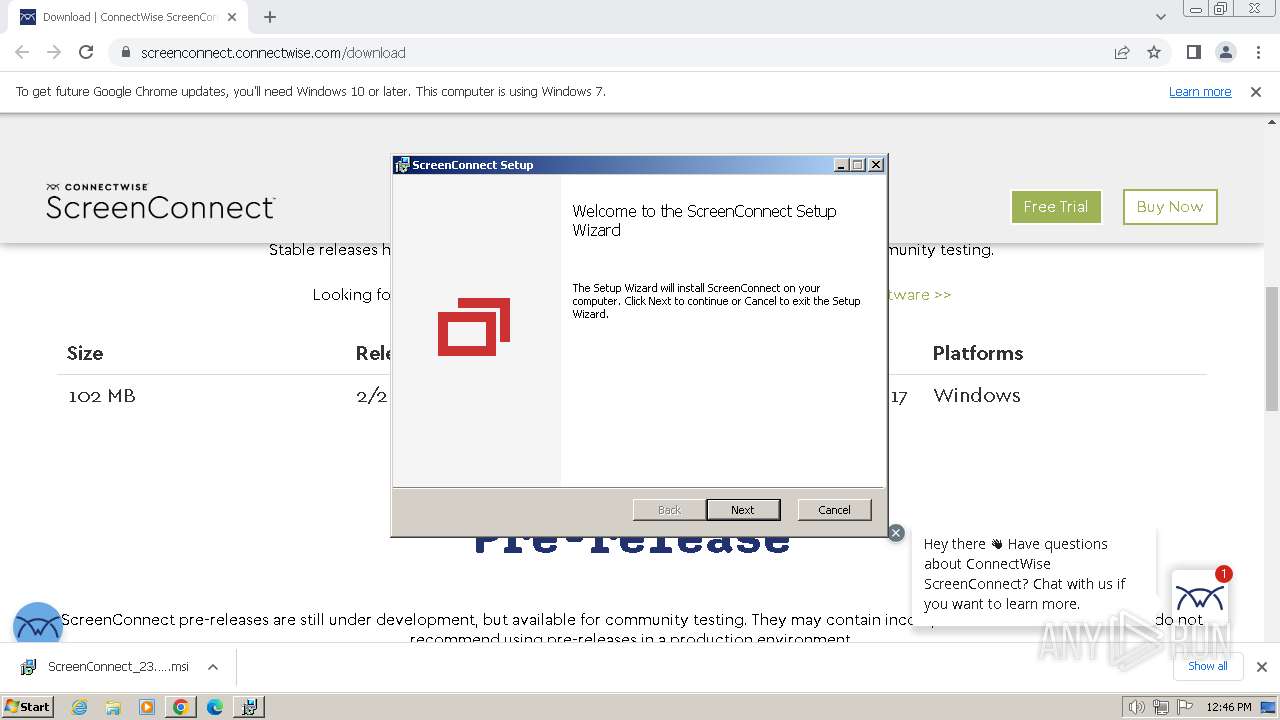The image size is (1280, 720).
Task: Click the ConnectWise ScreenConnect logo
Action: [x=160, y=201]
